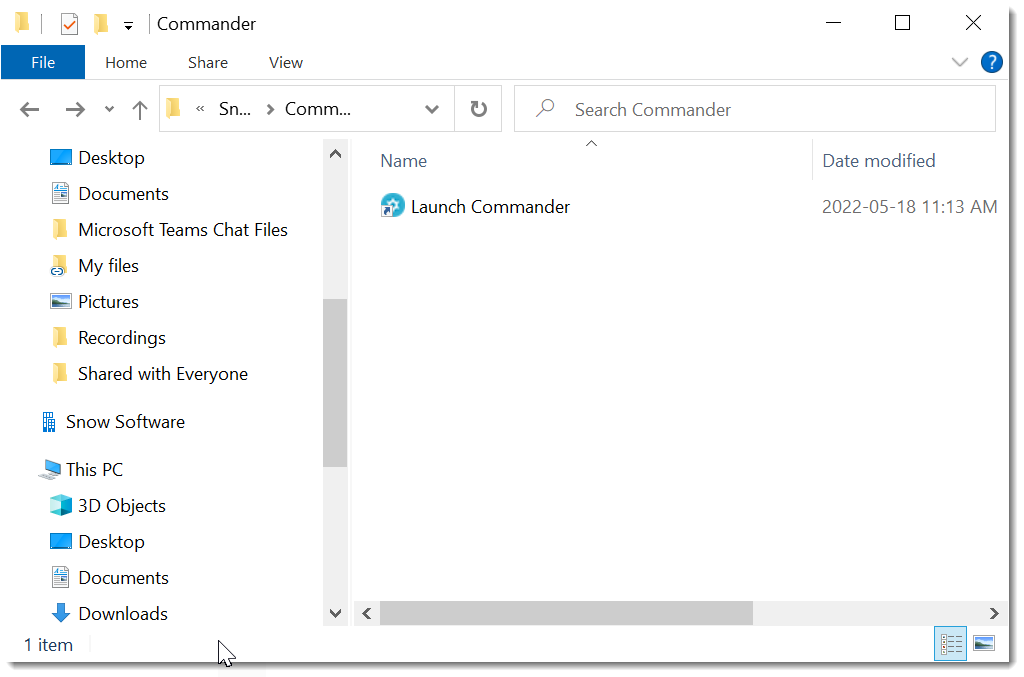The image size is (1024, 677).
Task: Go forward using the Forward arrow
Action: pos(75,110)
